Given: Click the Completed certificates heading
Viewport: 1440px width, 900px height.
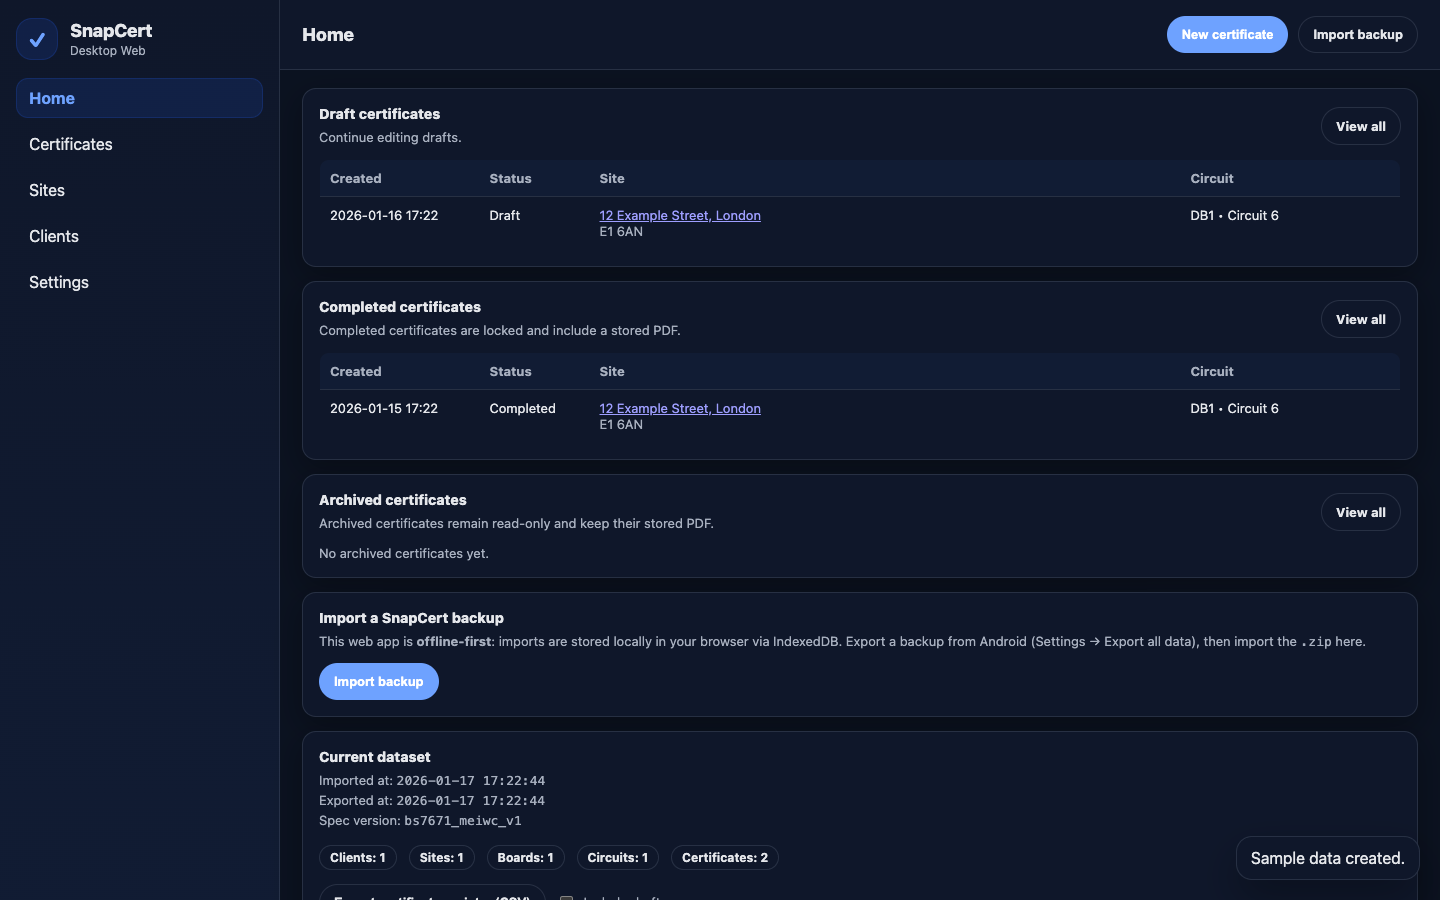Looking at the screenshot, I should coord(399,307).
